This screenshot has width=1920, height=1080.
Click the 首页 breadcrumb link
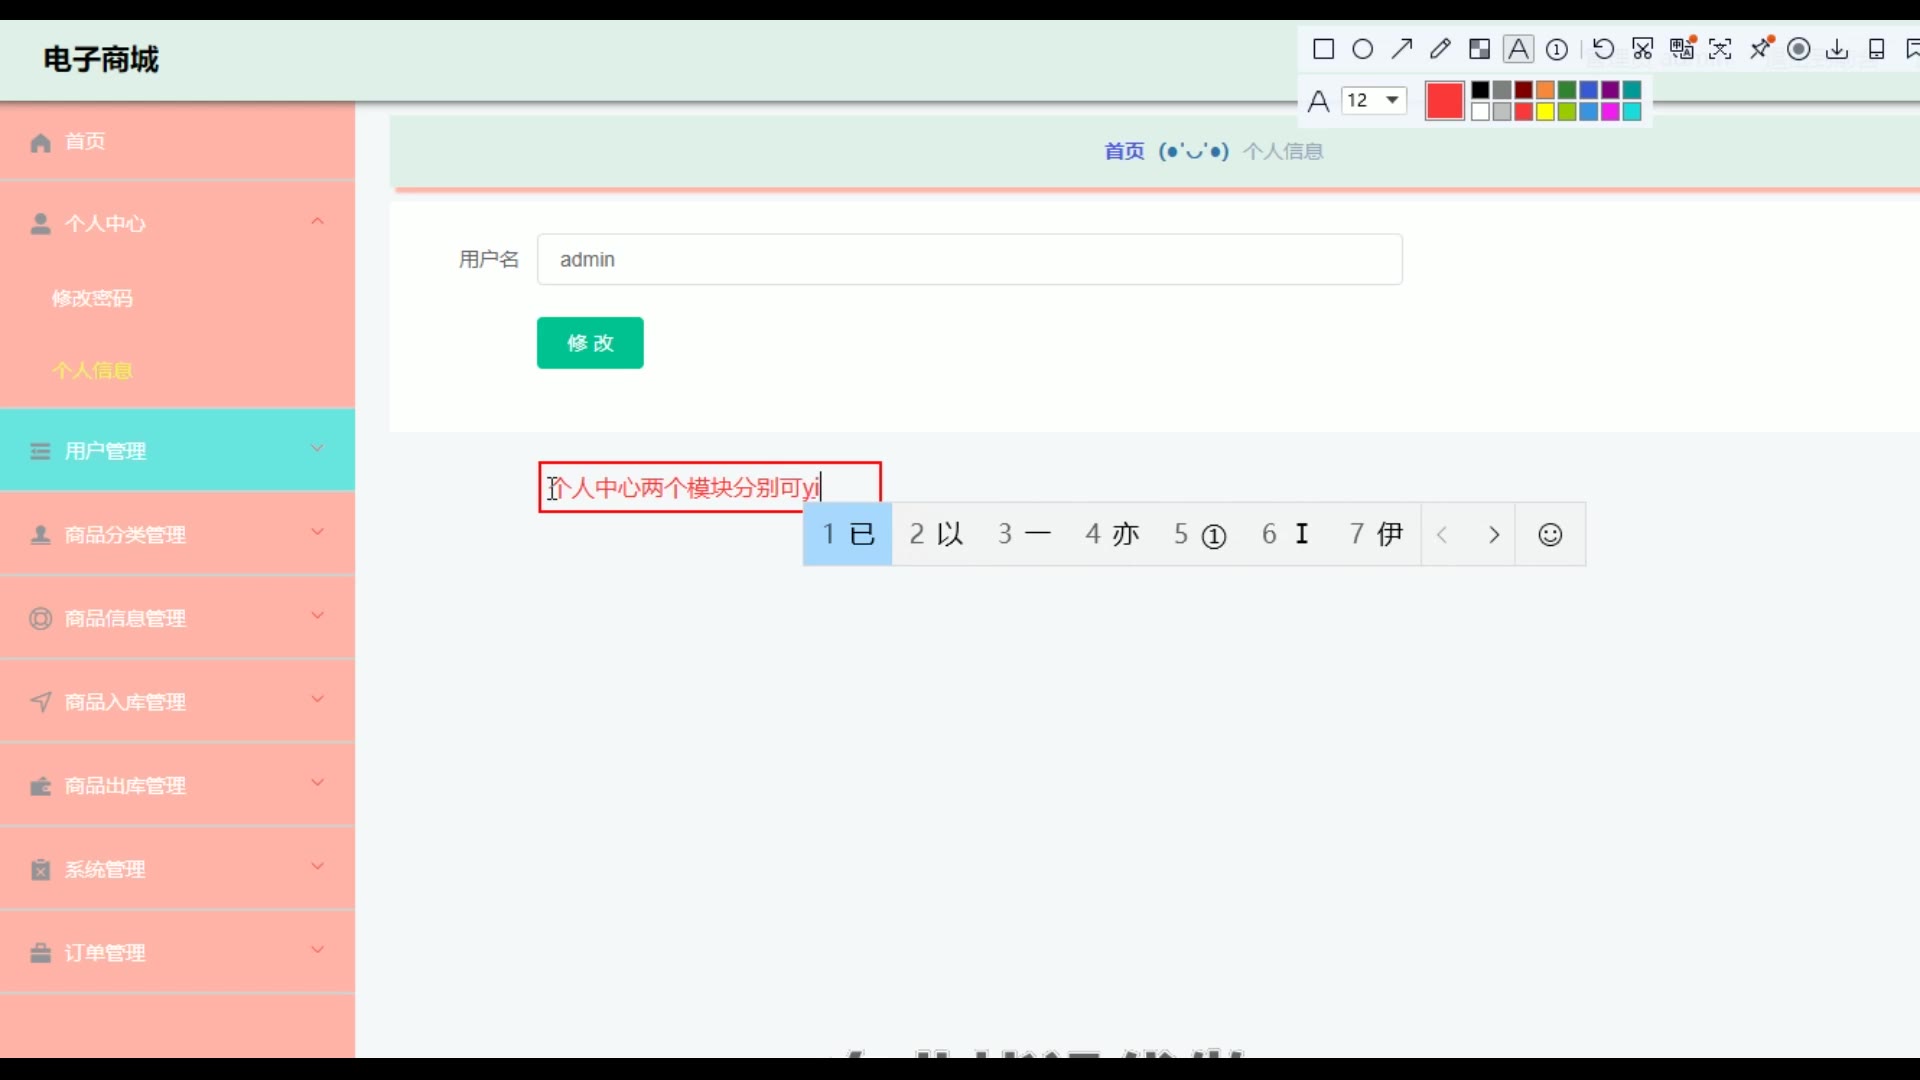[x=1124, y=151]
